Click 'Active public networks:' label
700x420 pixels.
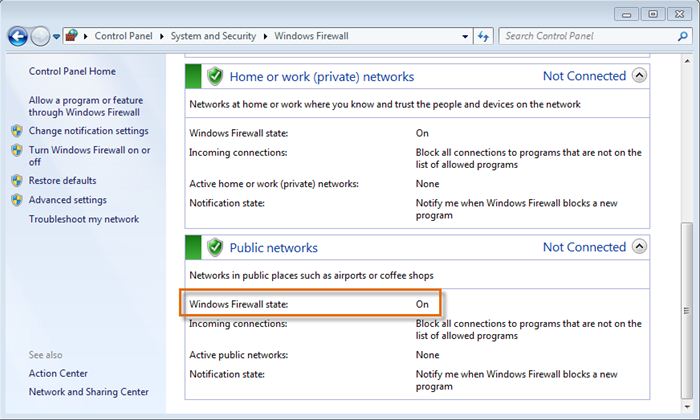tap(238, 355)
